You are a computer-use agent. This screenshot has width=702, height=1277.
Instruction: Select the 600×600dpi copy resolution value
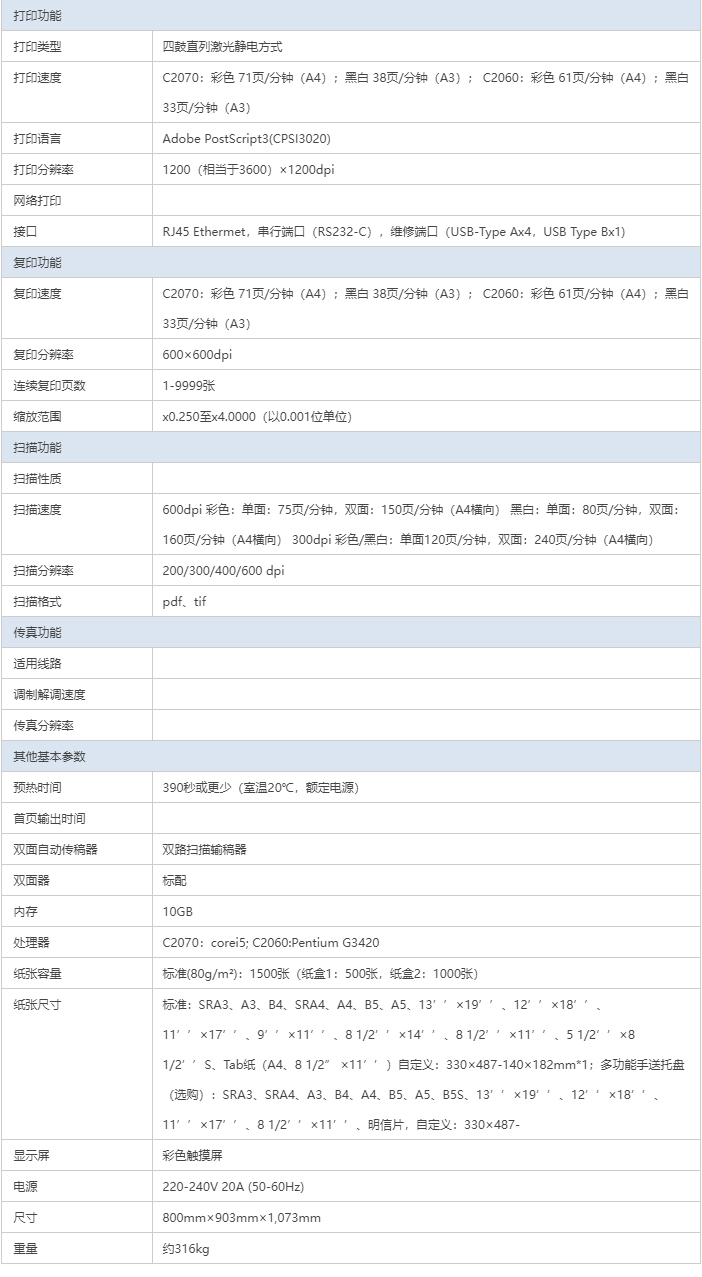click(198, 355)
